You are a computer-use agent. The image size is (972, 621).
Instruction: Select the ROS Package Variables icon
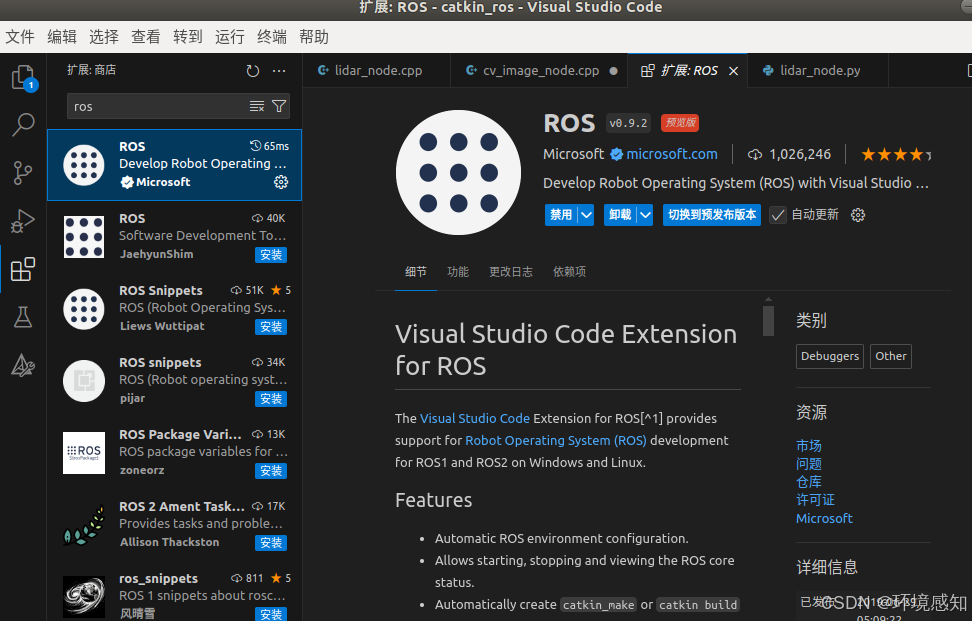tap(84, 452)
